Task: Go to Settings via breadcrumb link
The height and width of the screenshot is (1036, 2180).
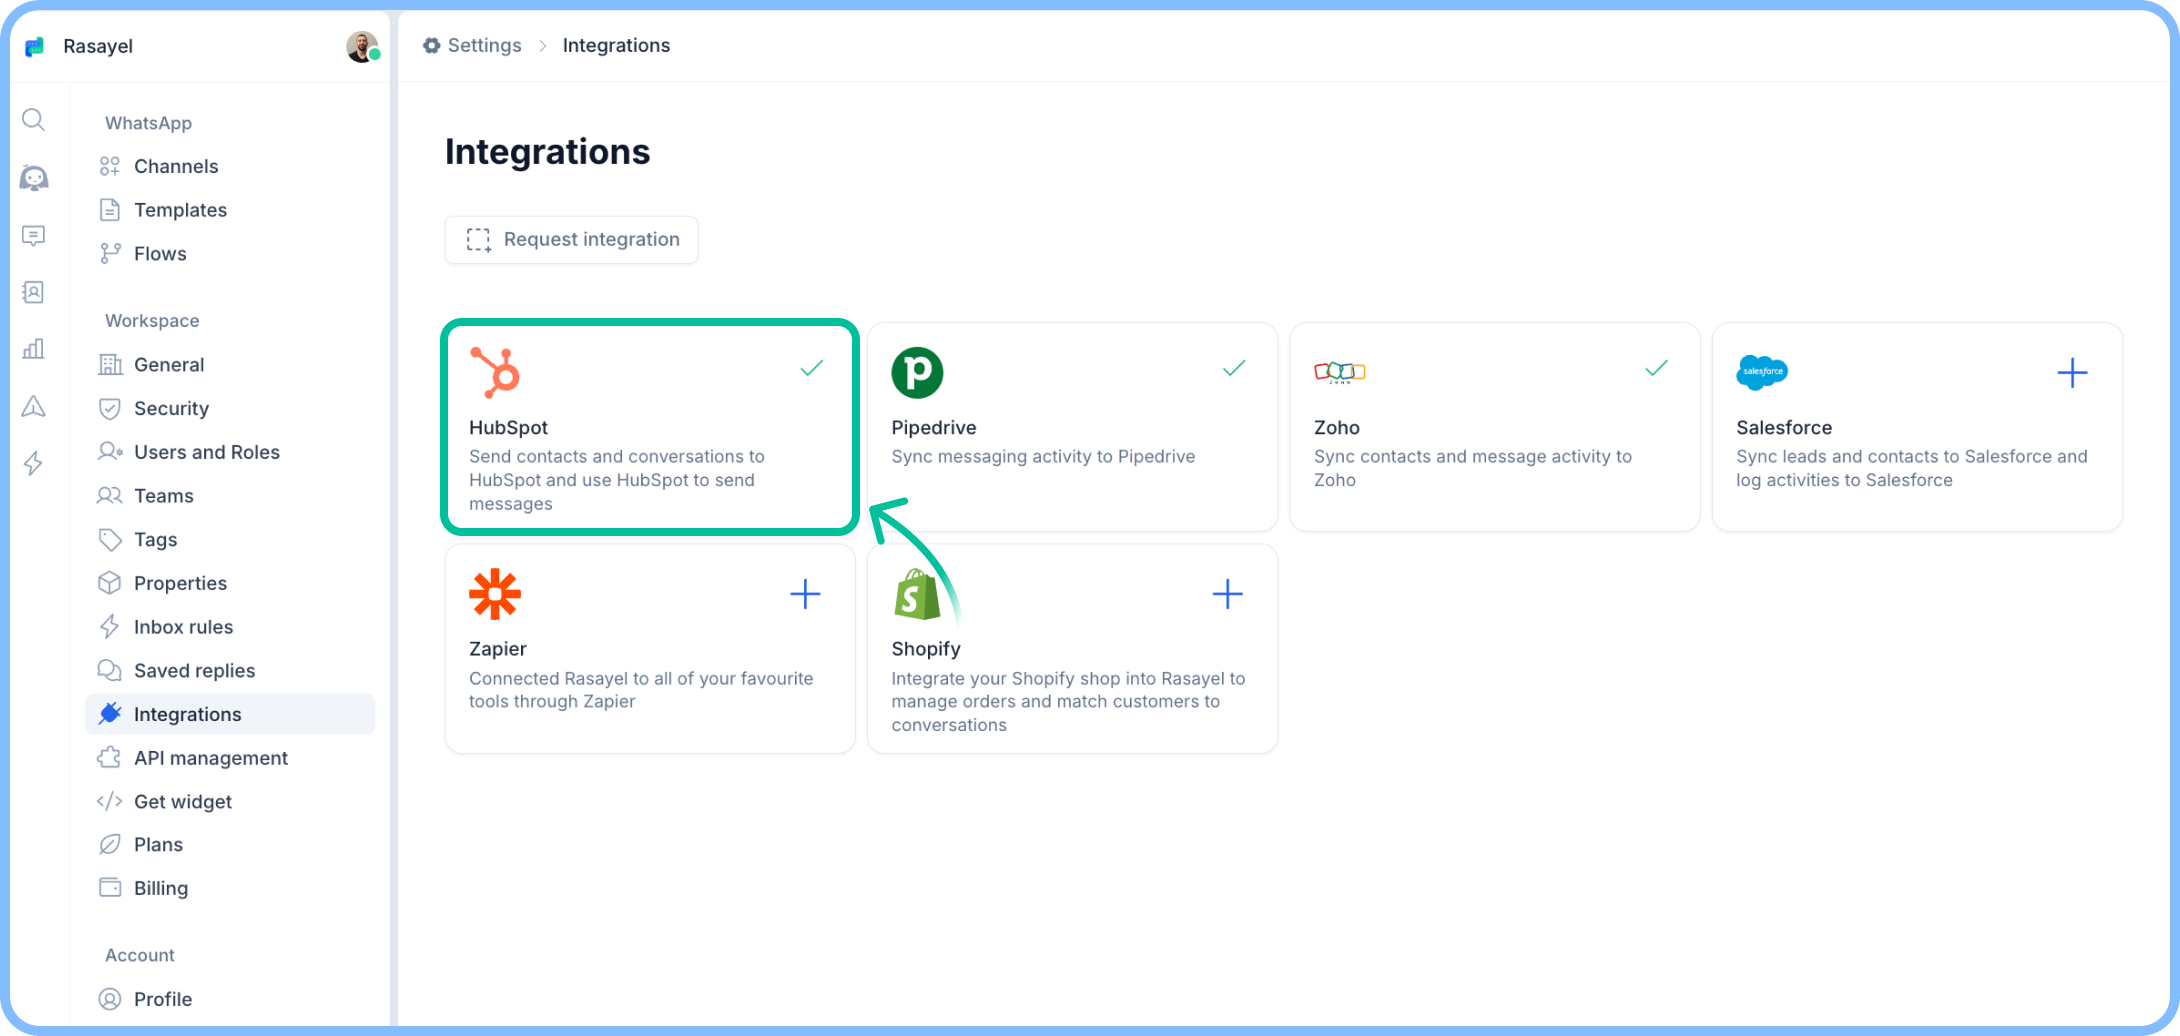Action: [x=484, y=46]
